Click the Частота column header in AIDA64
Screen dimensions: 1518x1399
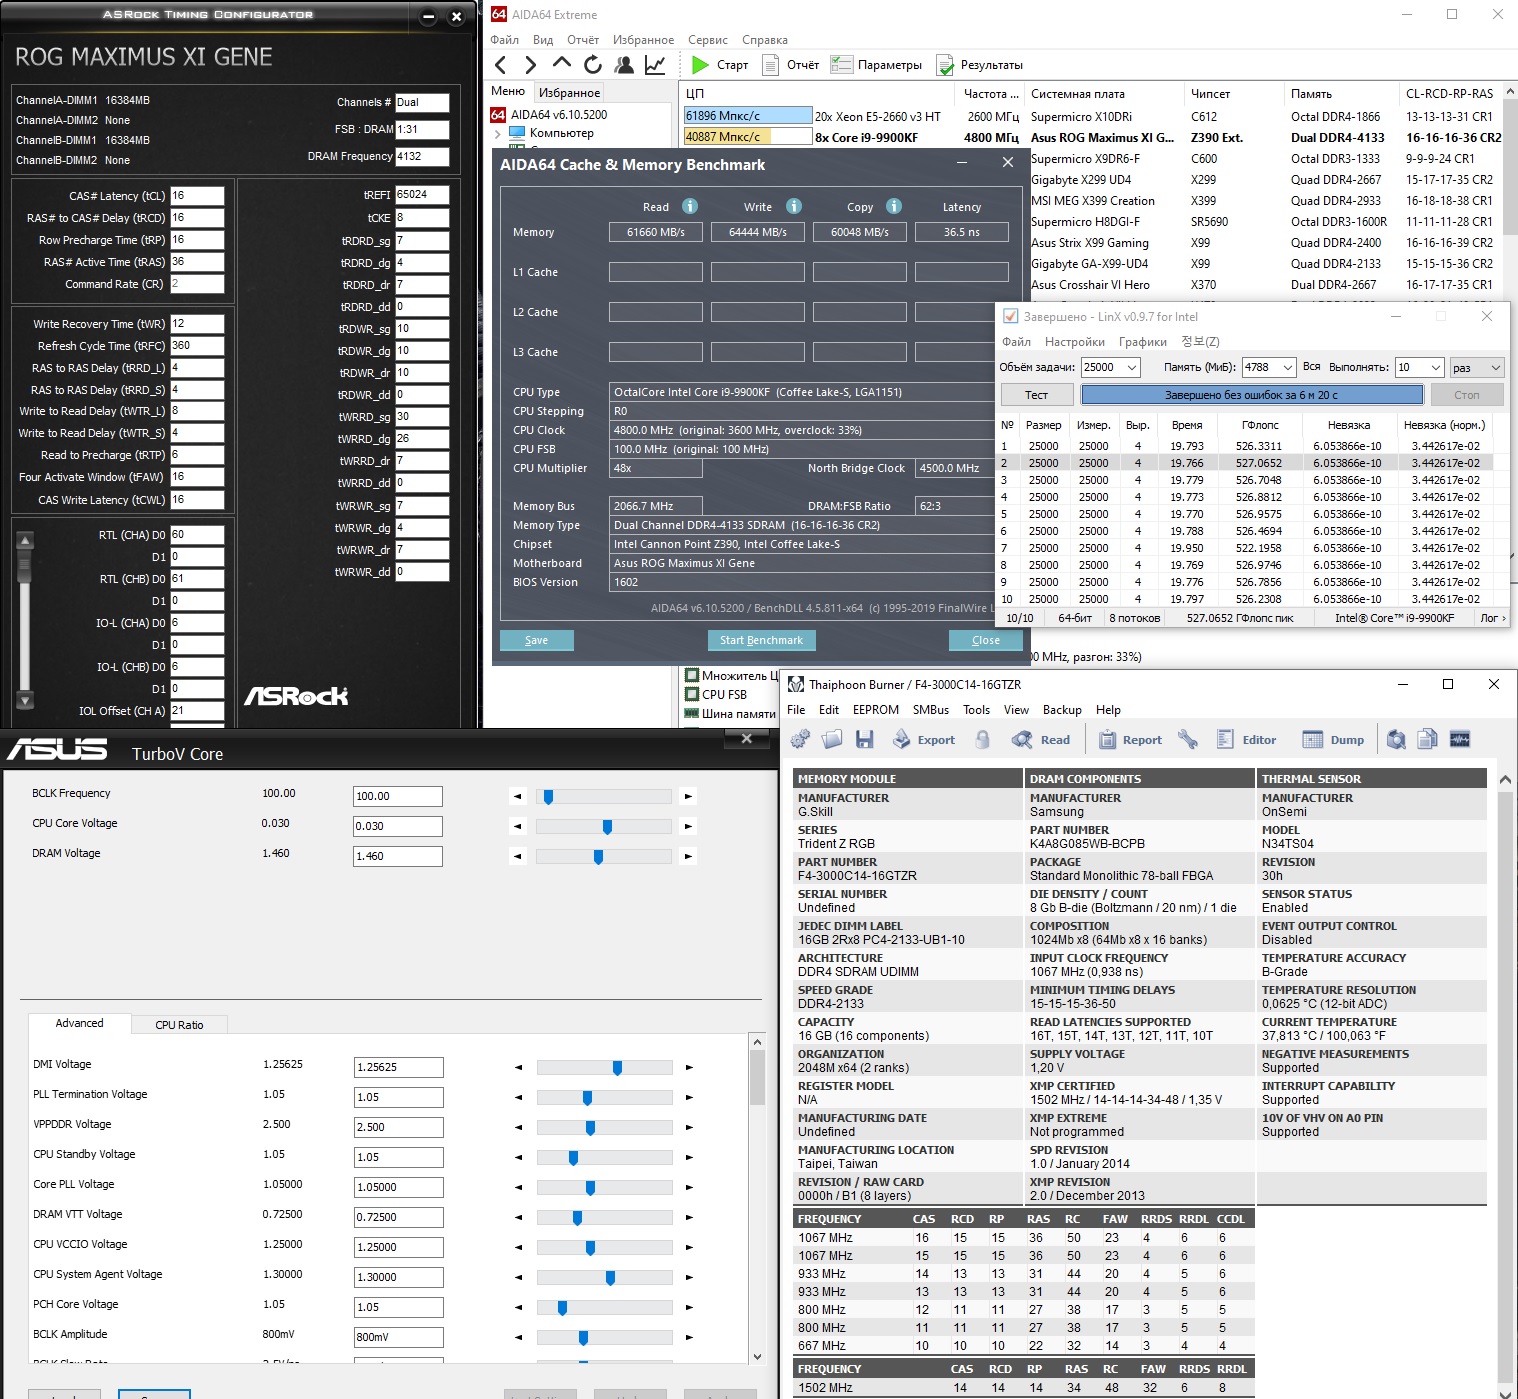click(x=989, y=94)
